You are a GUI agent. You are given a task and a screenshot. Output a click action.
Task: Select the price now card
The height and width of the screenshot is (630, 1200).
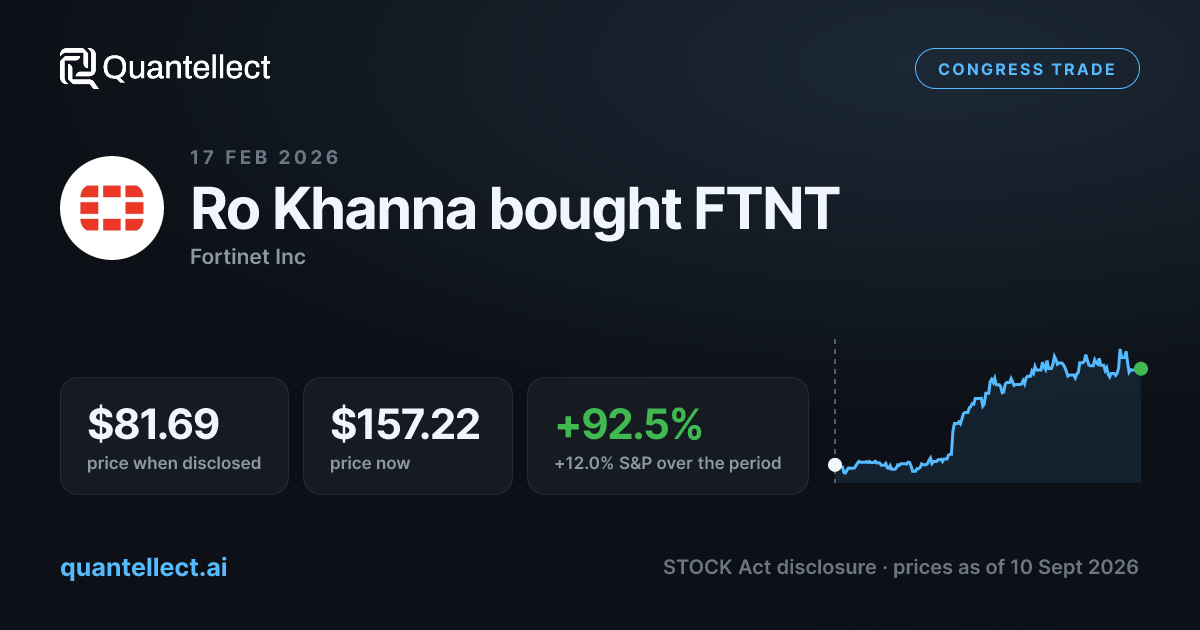point(407,435)
